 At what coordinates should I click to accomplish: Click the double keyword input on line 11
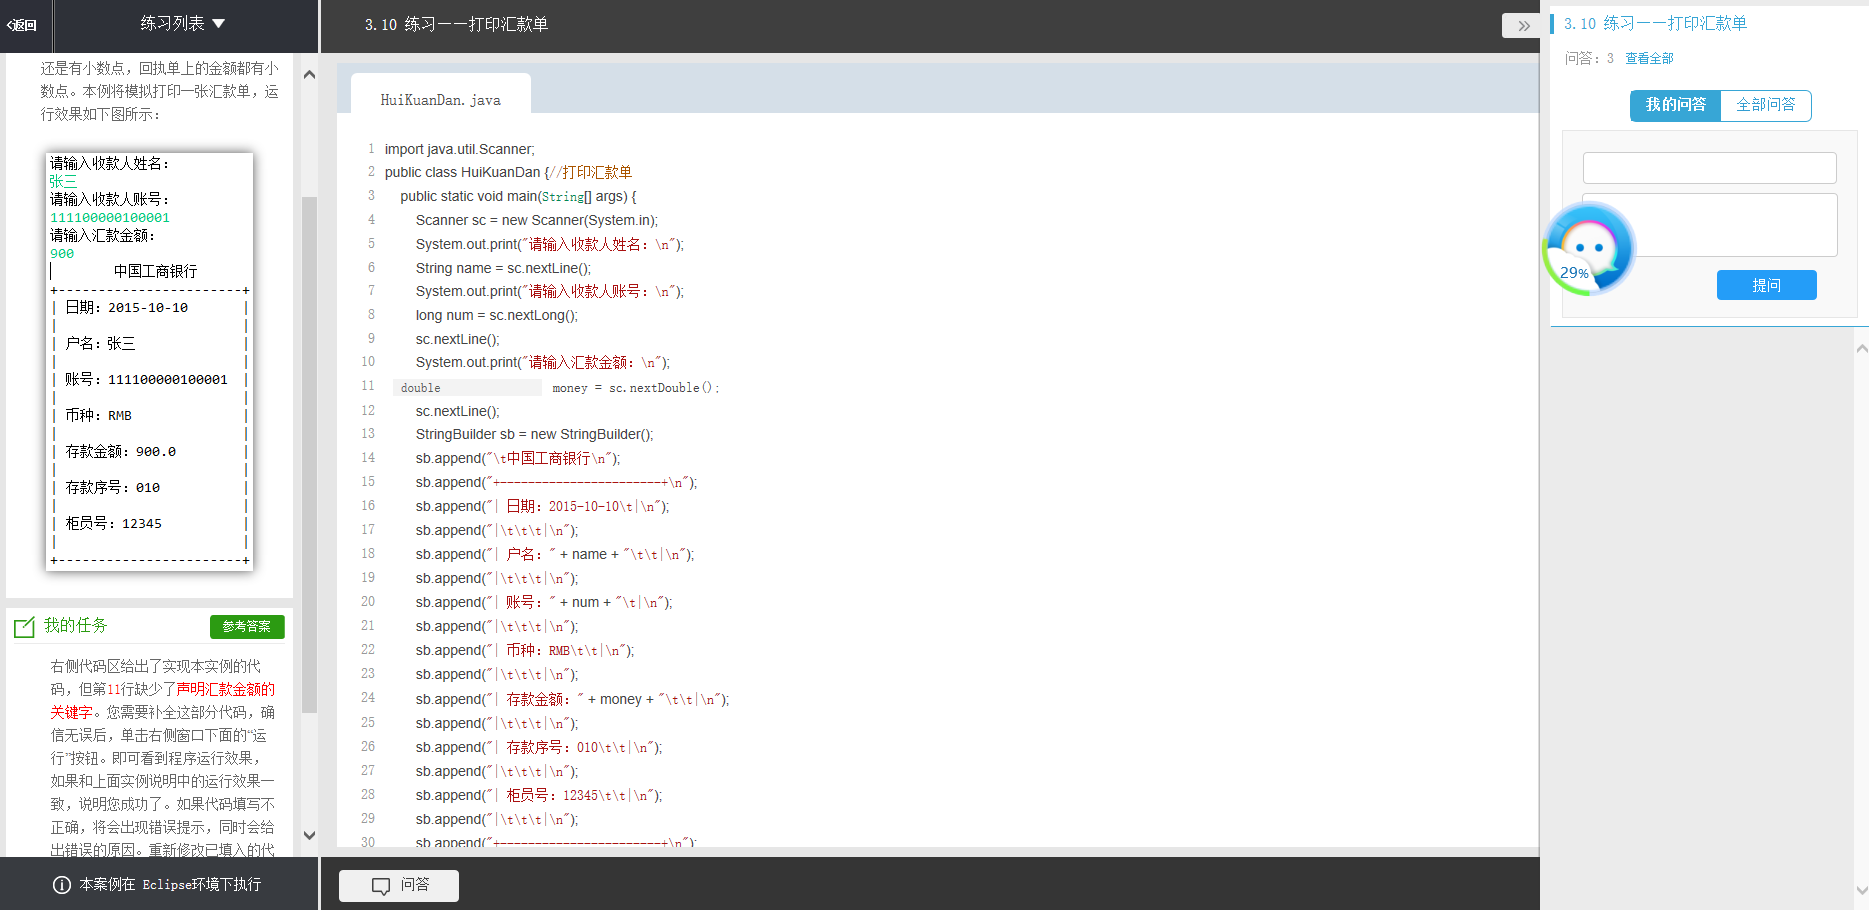467,388
